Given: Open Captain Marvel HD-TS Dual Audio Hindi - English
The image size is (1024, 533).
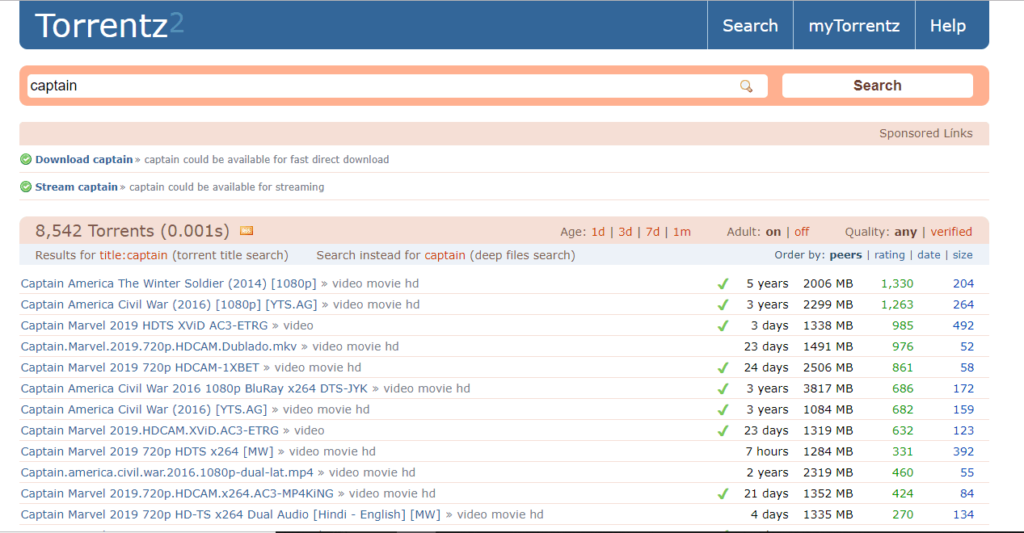Looking at the screenshot, I should (x=231, y=514).
